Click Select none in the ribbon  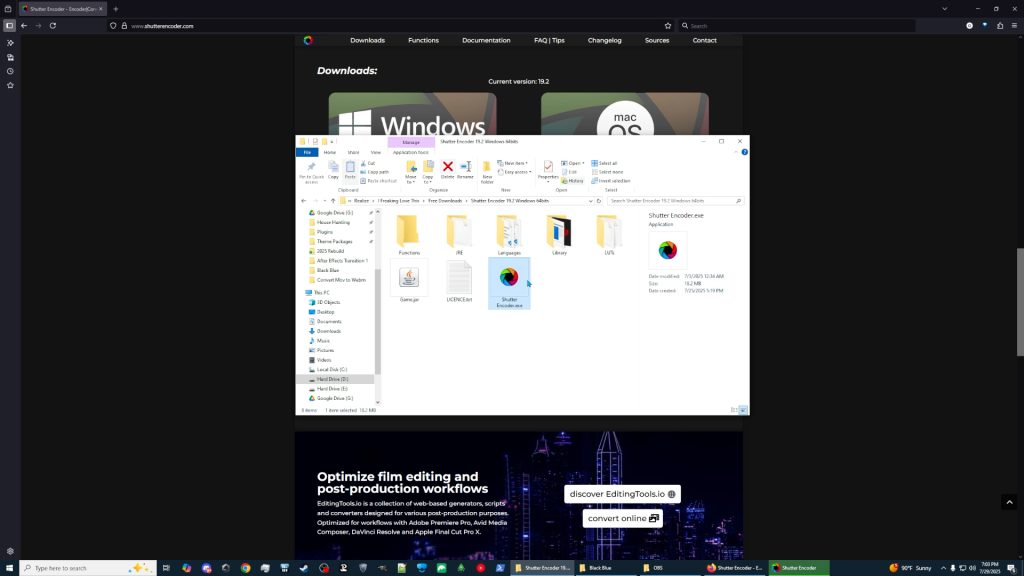pos(607,172)
